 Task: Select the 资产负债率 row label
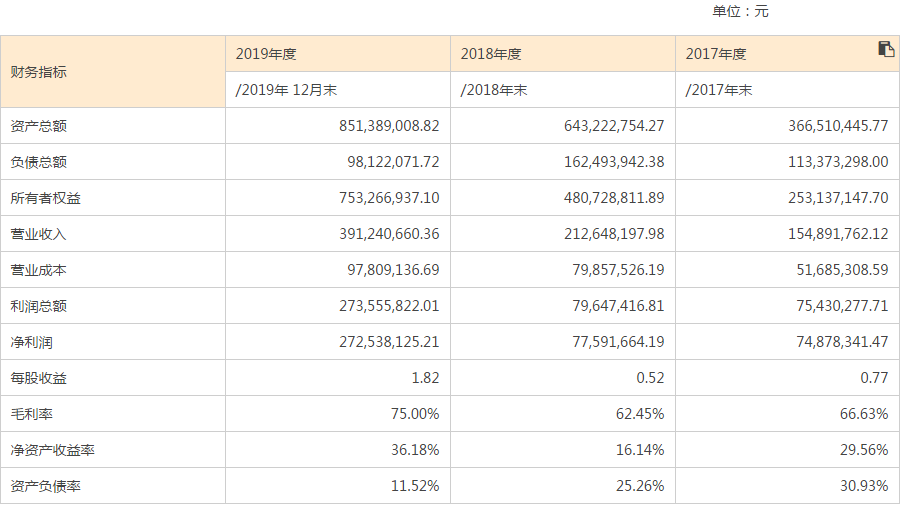click(x=46, y=486)
